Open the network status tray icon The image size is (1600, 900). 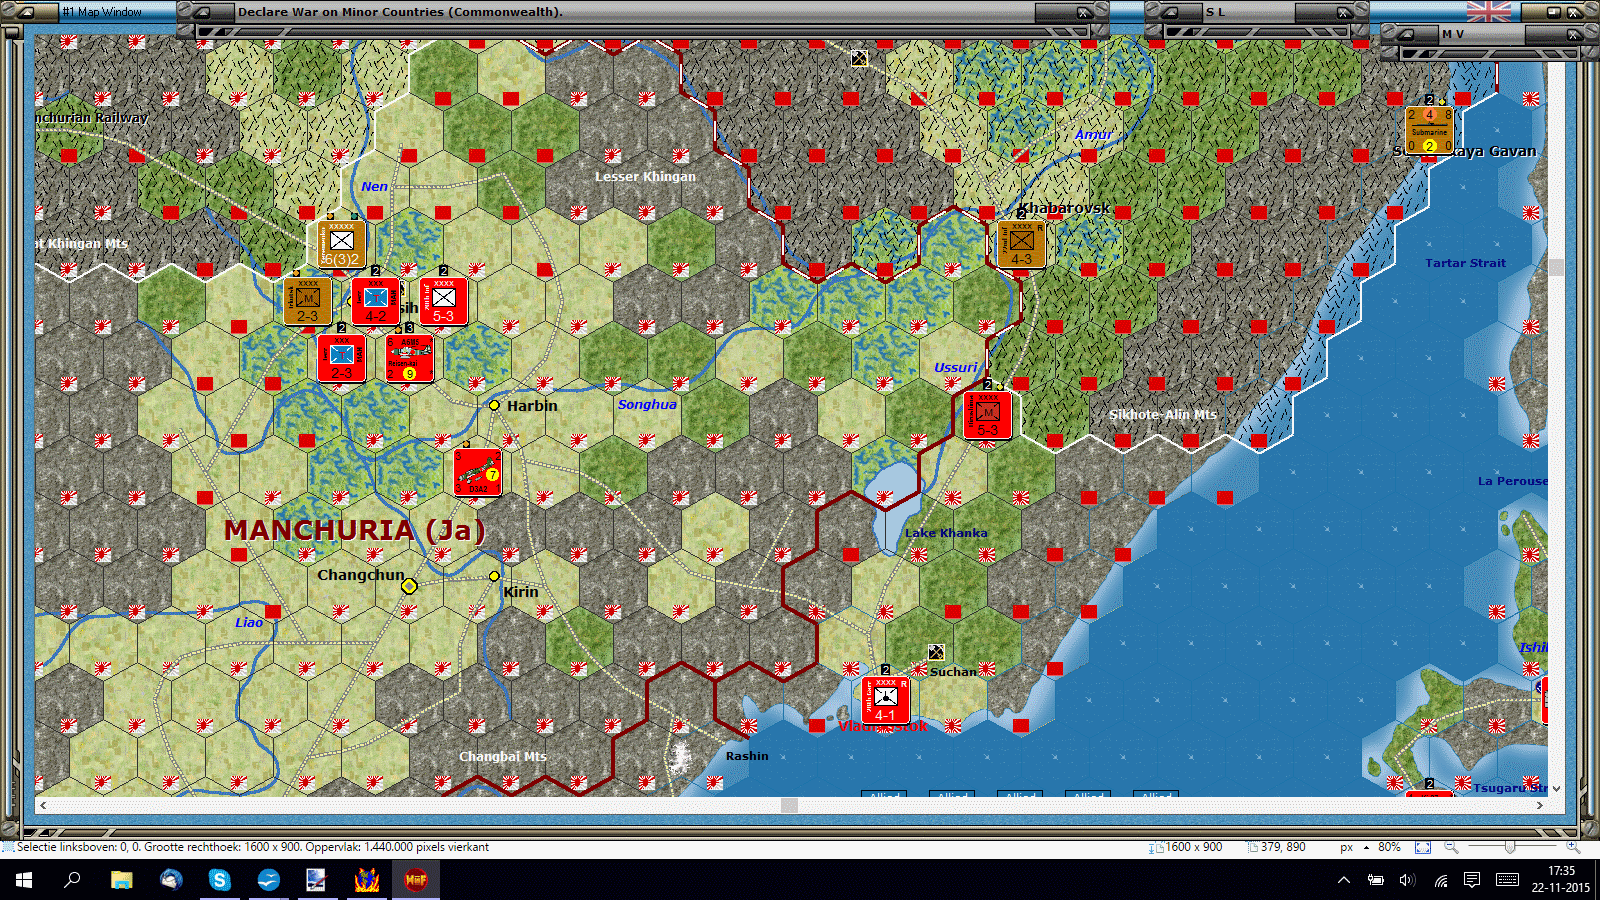coord(1440,880)
